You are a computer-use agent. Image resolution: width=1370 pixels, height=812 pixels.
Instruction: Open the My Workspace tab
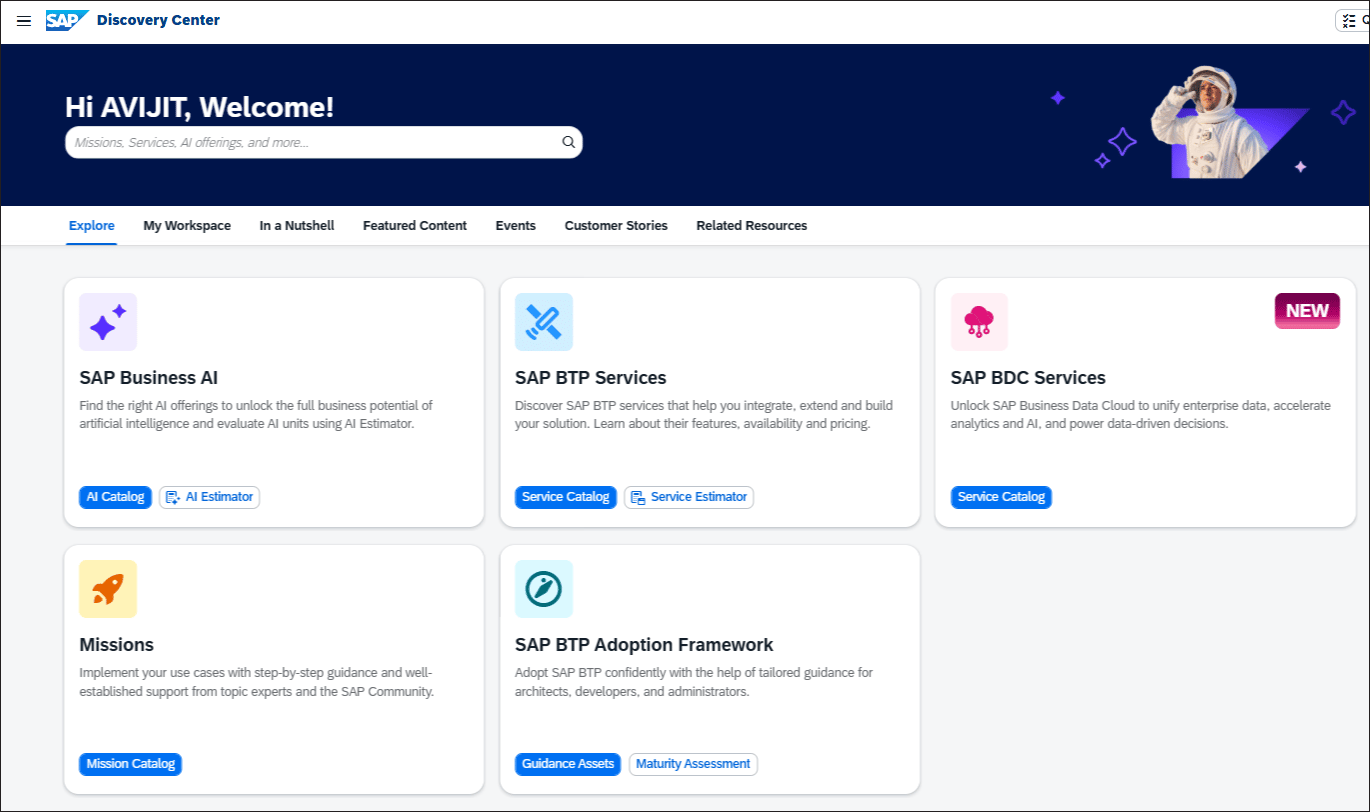(187, 226)
